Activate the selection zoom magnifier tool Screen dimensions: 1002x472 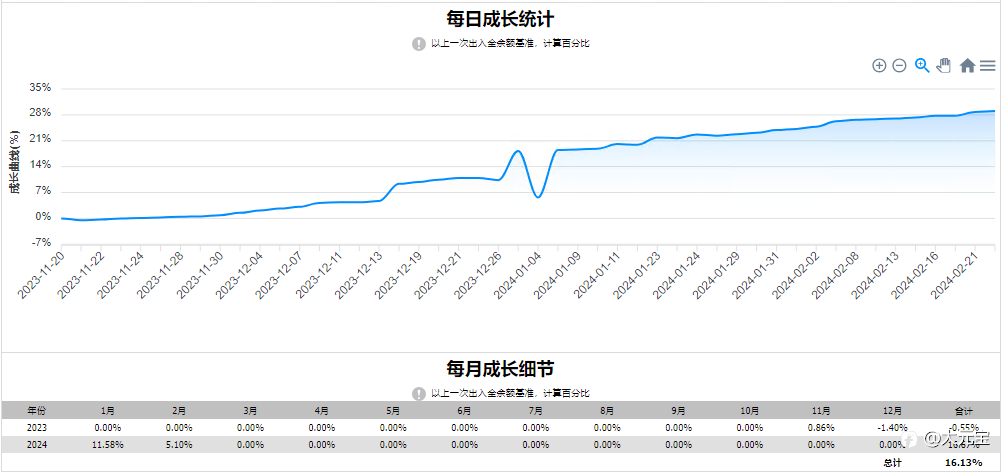(x=921, y=65)
